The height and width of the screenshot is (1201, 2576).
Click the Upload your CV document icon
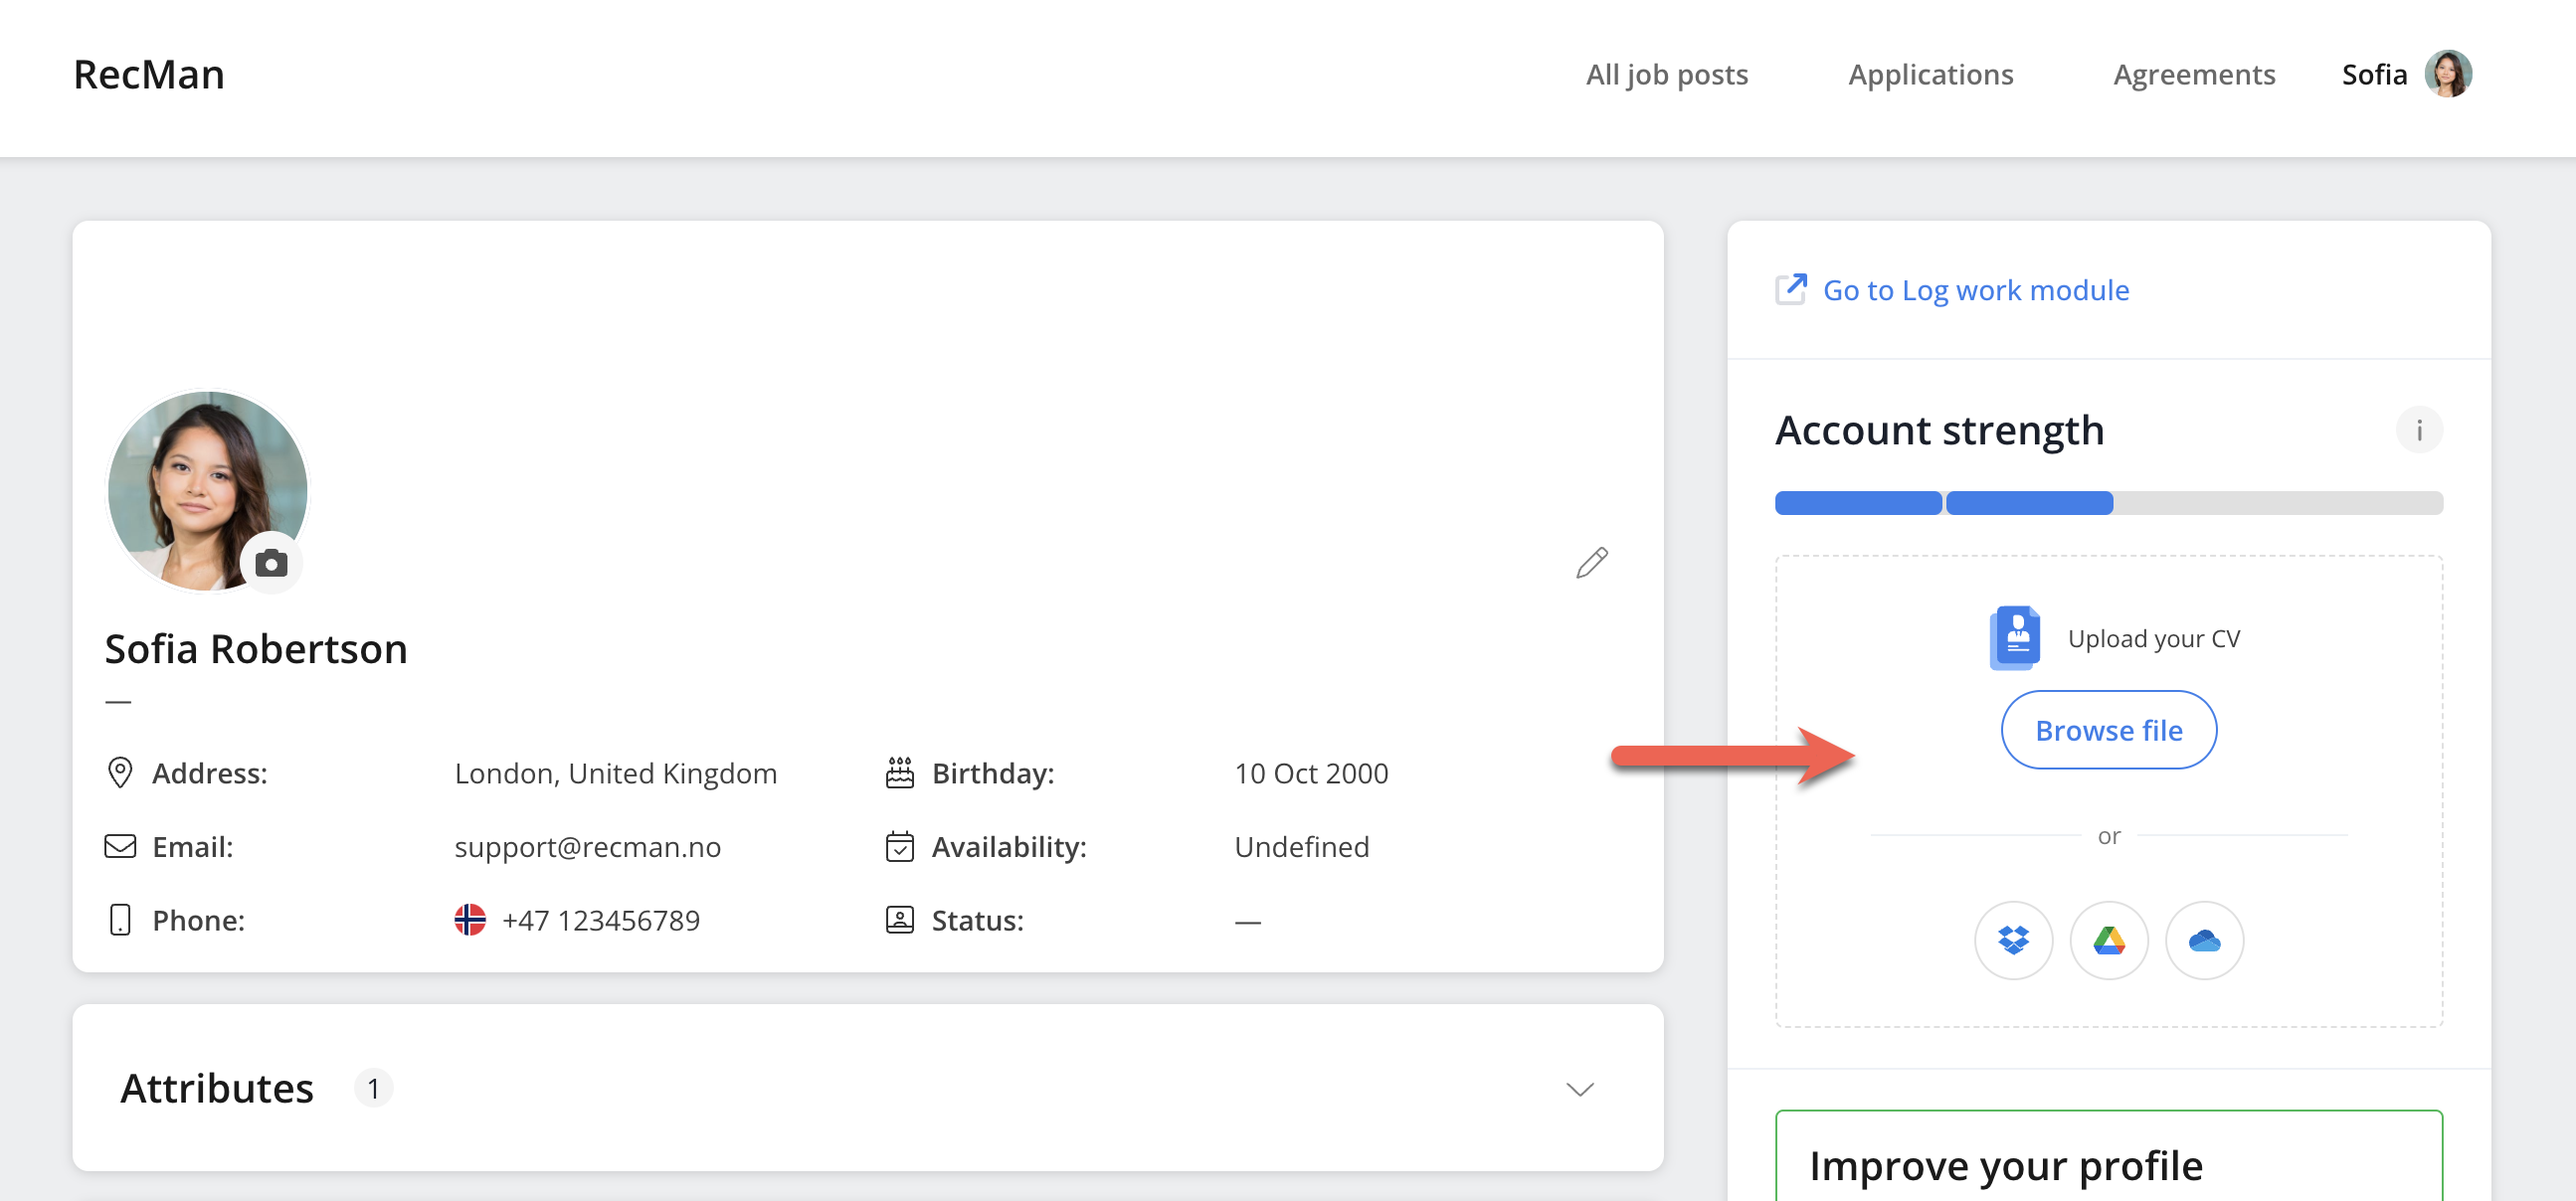2015,637
